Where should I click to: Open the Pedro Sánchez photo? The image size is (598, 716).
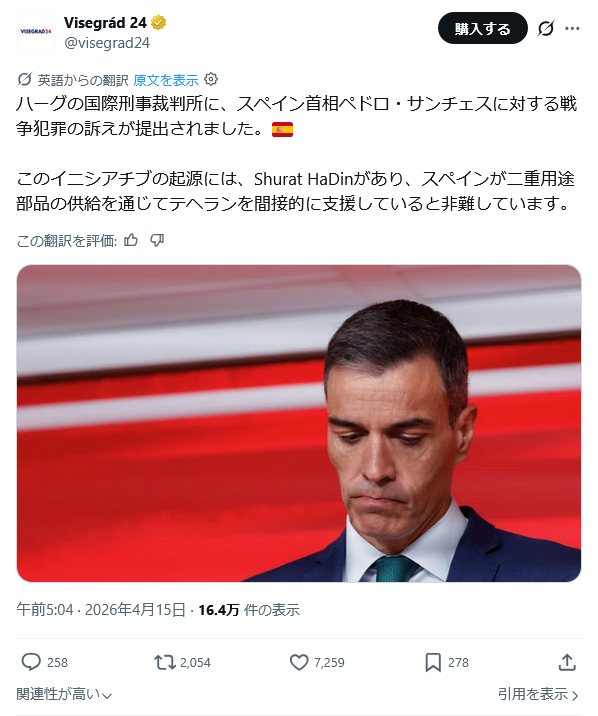[x=299, y=423]
